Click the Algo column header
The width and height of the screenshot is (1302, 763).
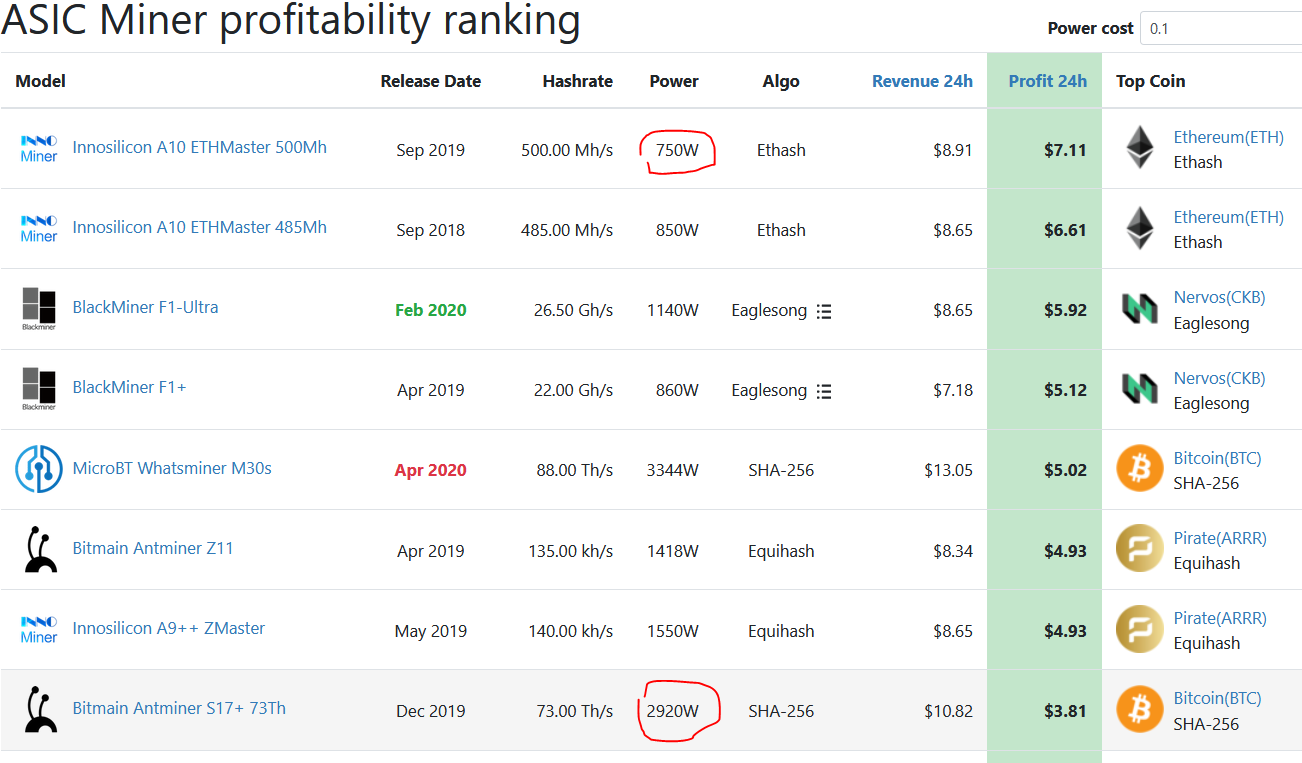coord(781,81)
